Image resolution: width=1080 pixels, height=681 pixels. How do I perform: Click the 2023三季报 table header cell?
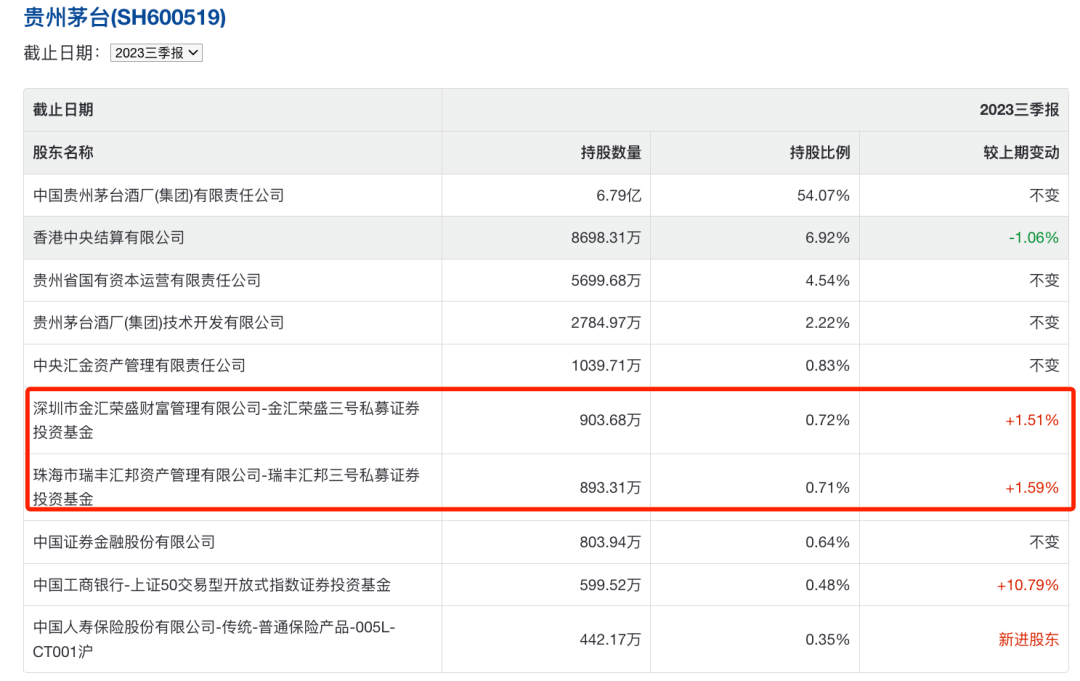pos(1019,109)
